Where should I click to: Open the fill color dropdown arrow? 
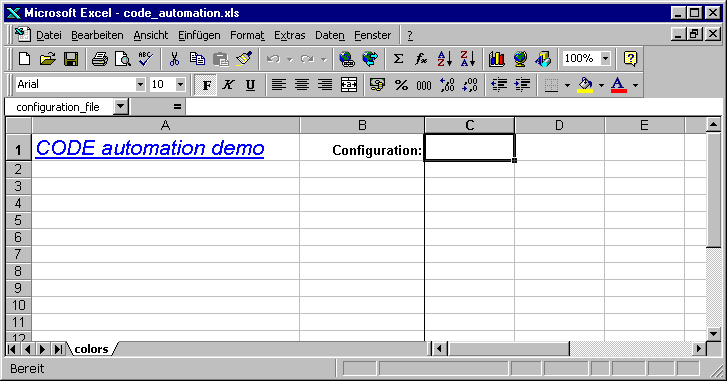pyautogui.click(x=601, y=85)
